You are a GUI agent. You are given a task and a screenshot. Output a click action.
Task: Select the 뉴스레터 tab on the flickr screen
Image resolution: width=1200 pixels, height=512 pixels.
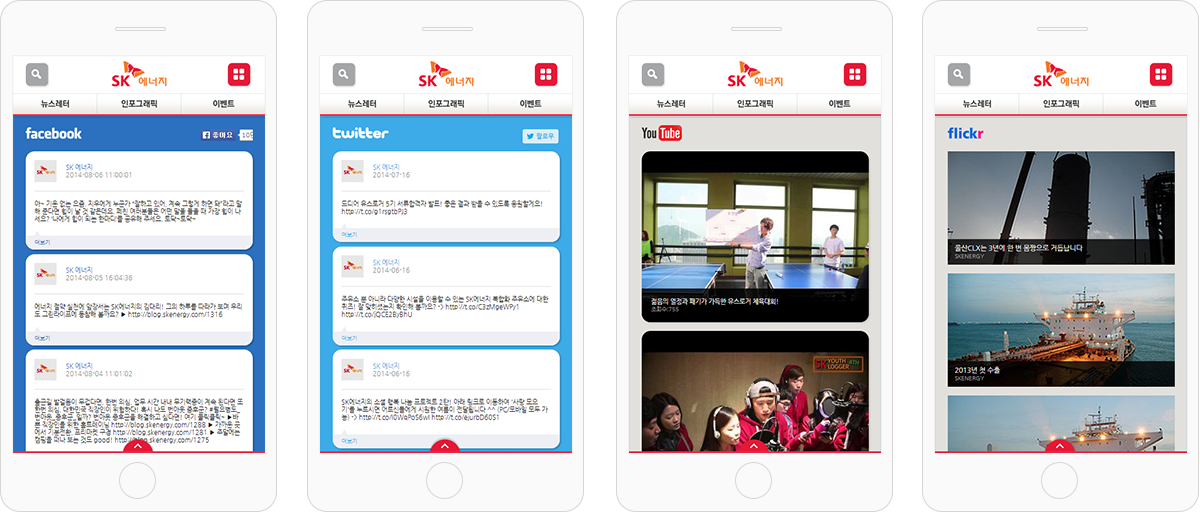(976, 104)
